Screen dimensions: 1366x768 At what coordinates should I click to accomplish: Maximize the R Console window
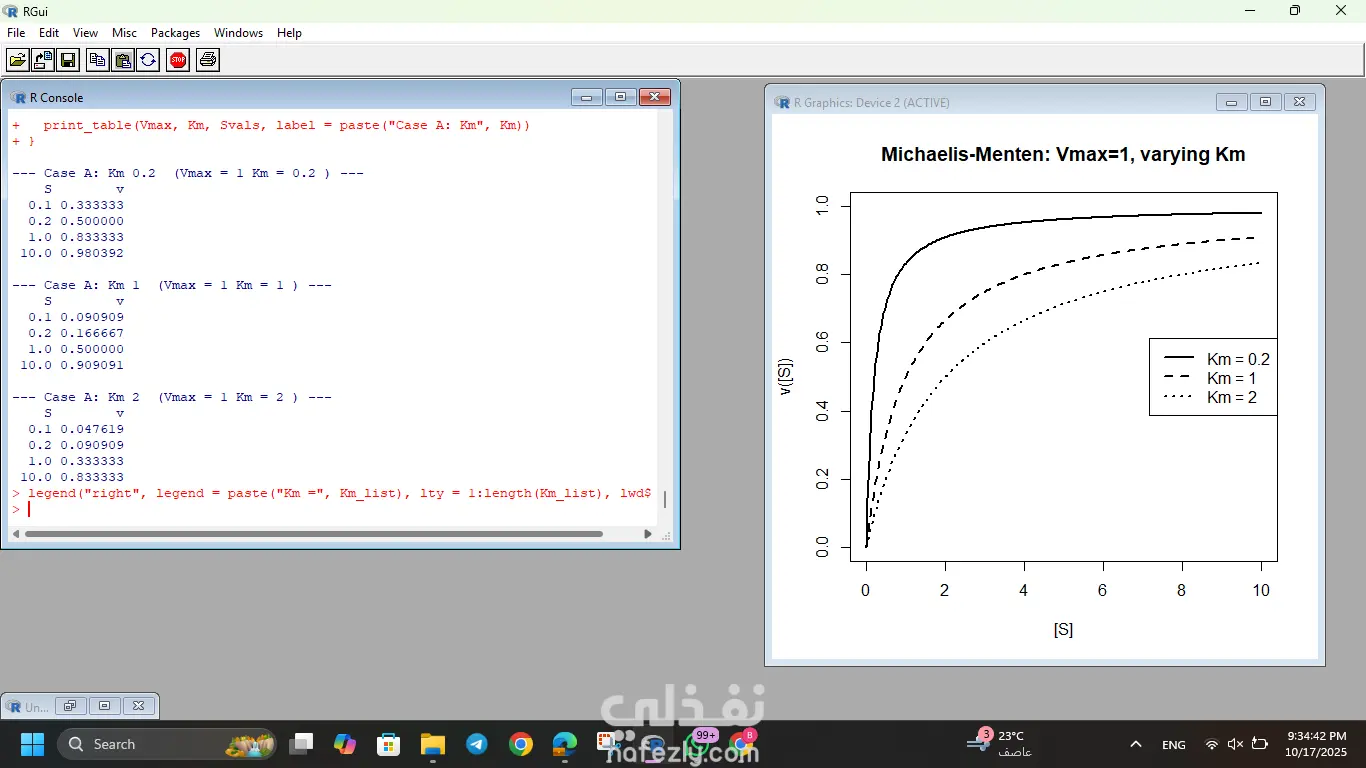click(x=620, y=97)
